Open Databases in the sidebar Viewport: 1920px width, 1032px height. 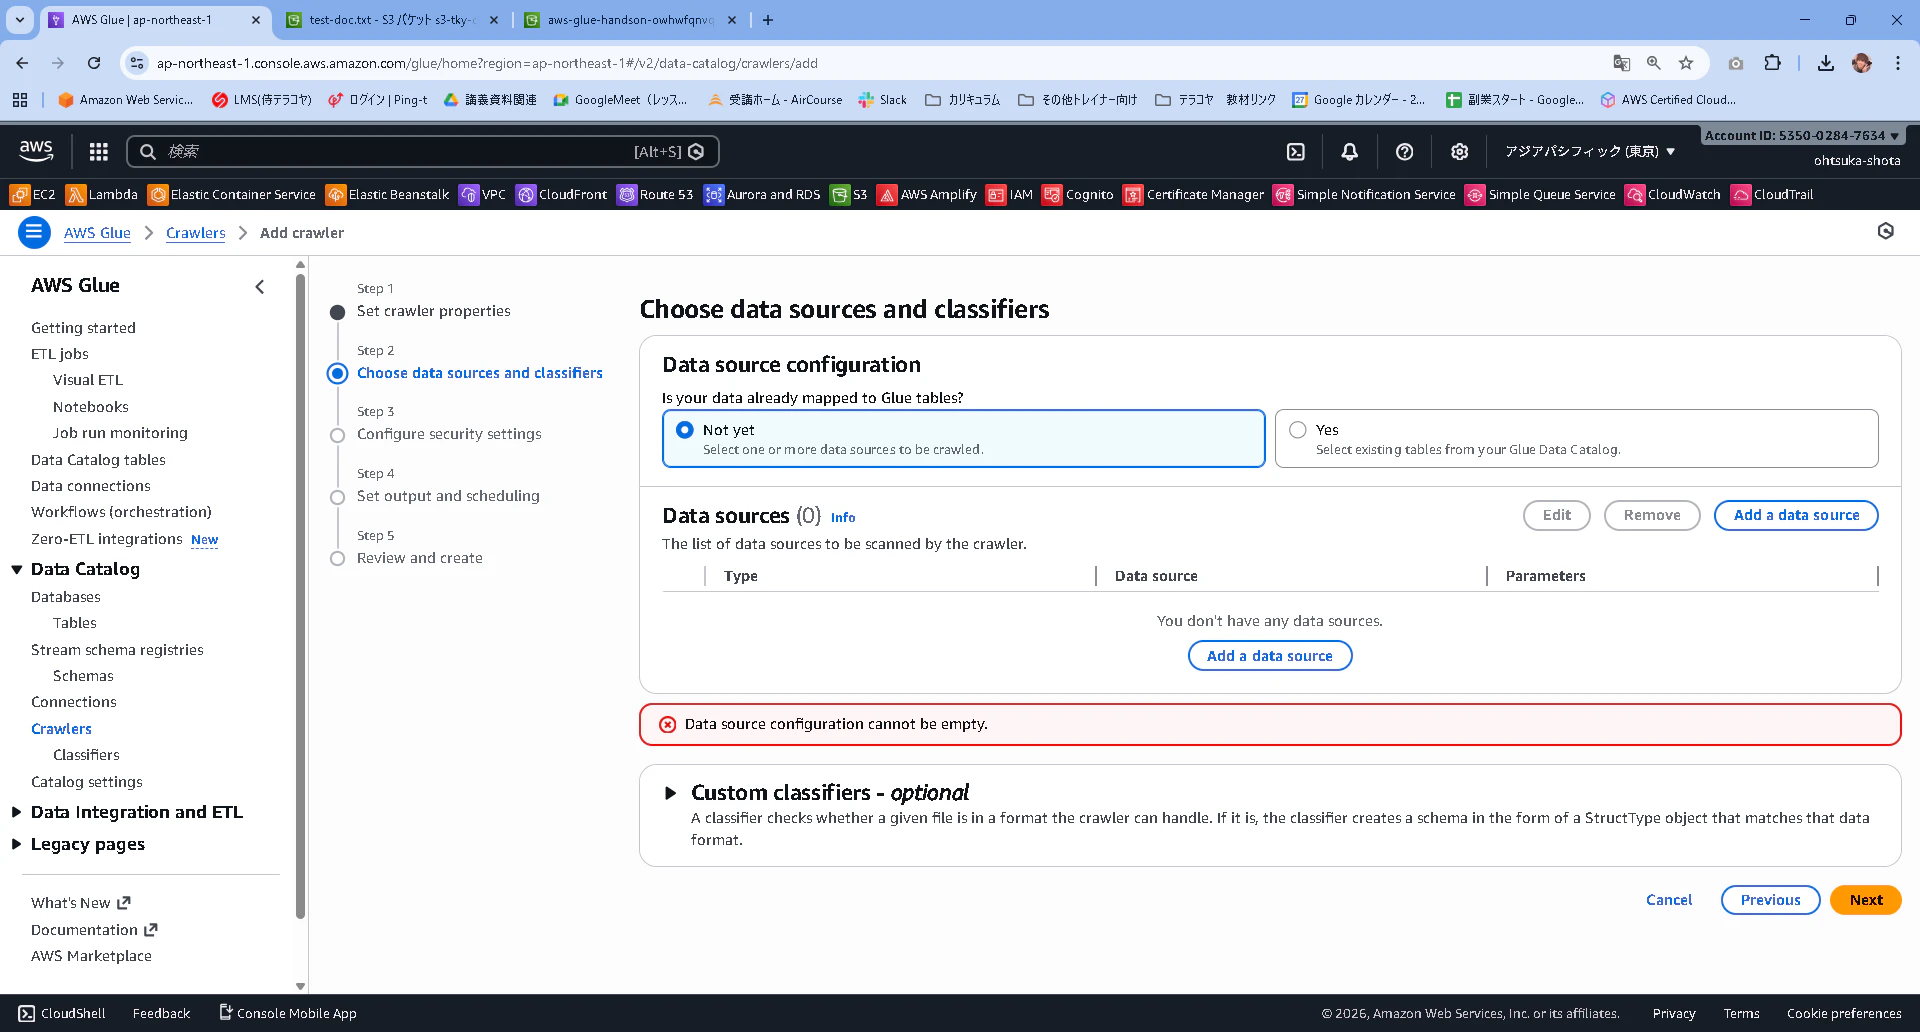coord(66,597)
